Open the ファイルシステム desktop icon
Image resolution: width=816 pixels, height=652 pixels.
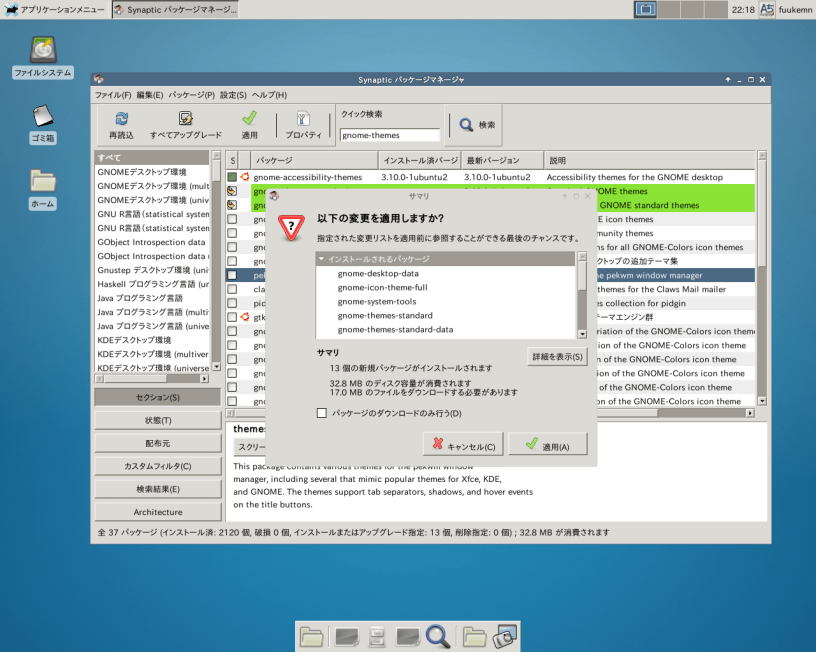pyautogui.click(x=43, y=50)
